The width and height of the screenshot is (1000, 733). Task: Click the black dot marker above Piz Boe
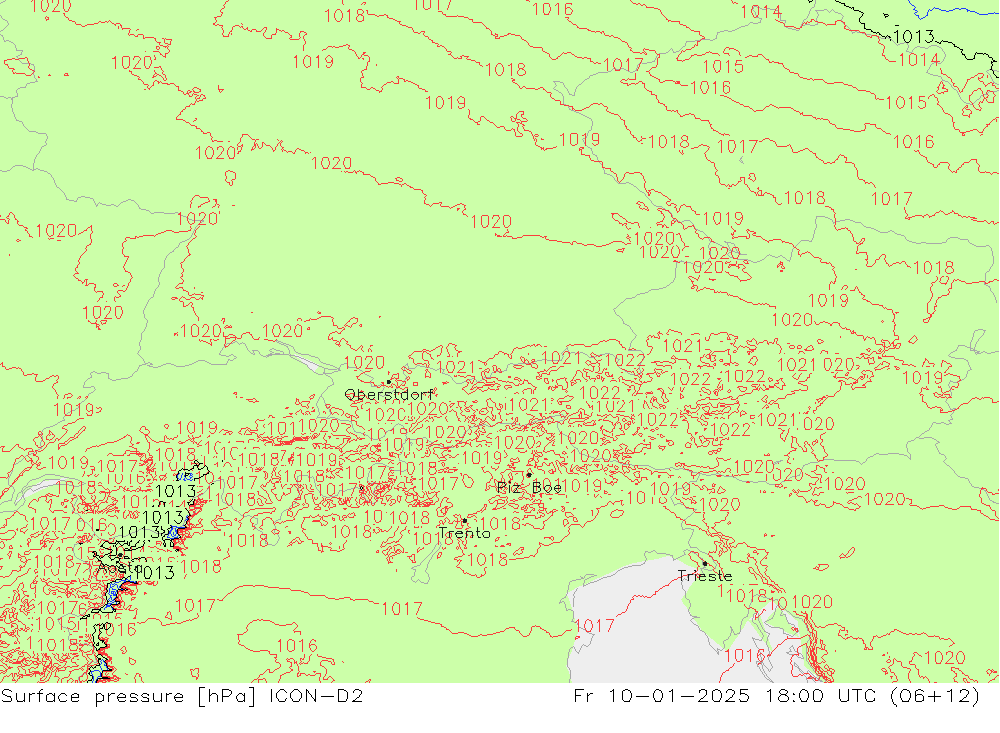point(529,475)
